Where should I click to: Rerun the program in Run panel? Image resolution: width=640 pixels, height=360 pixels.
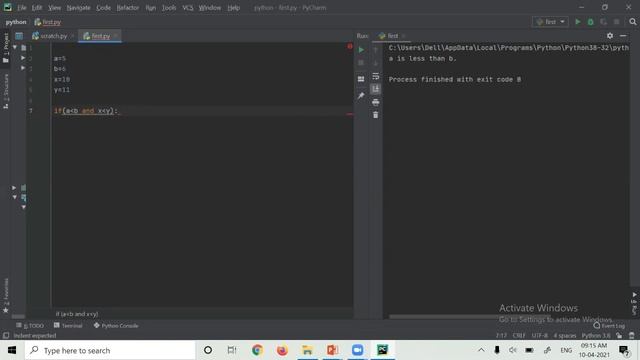tap(361, 50)
